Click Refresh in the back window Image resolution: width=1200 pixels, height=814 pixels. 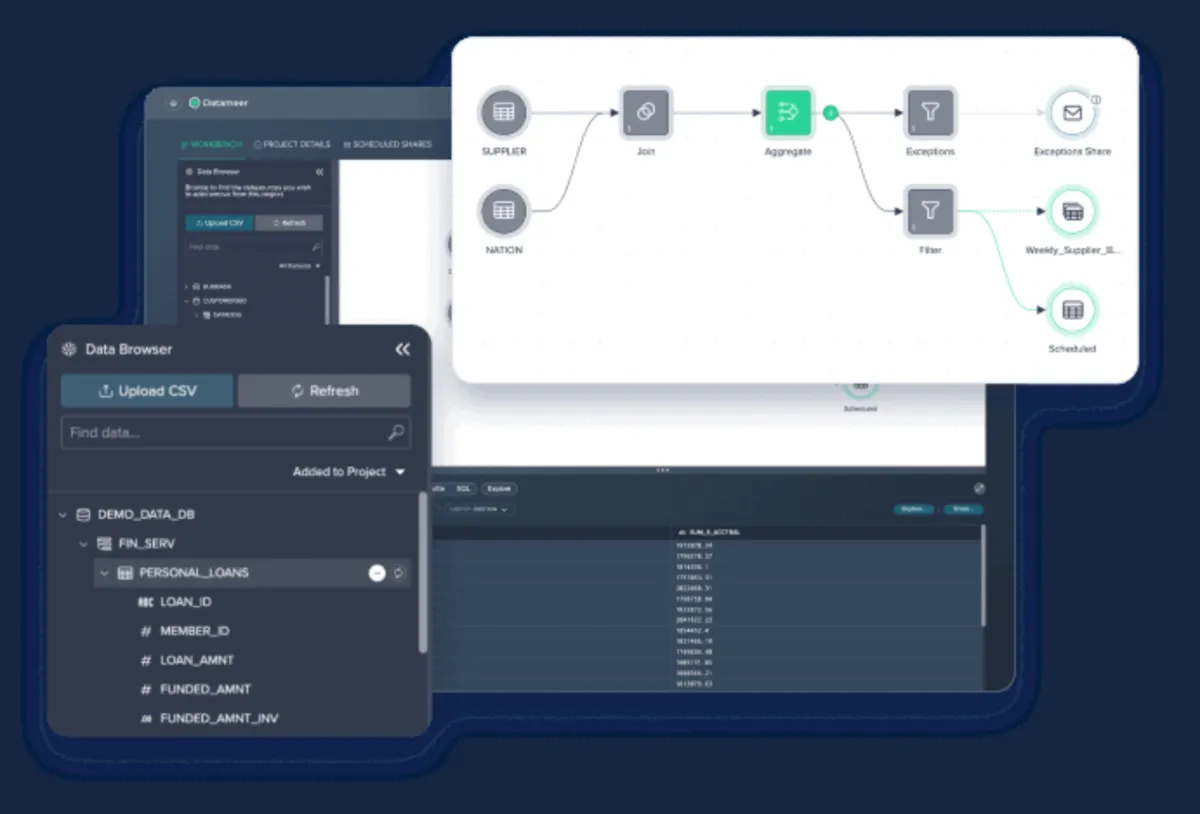point(289,223)
